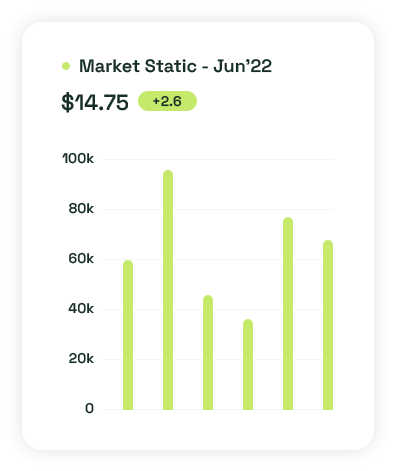Image resolution: width=395 pixels, height=471 pixels.
Task: Click the last bar near 67k
Action: coord(328,325)
